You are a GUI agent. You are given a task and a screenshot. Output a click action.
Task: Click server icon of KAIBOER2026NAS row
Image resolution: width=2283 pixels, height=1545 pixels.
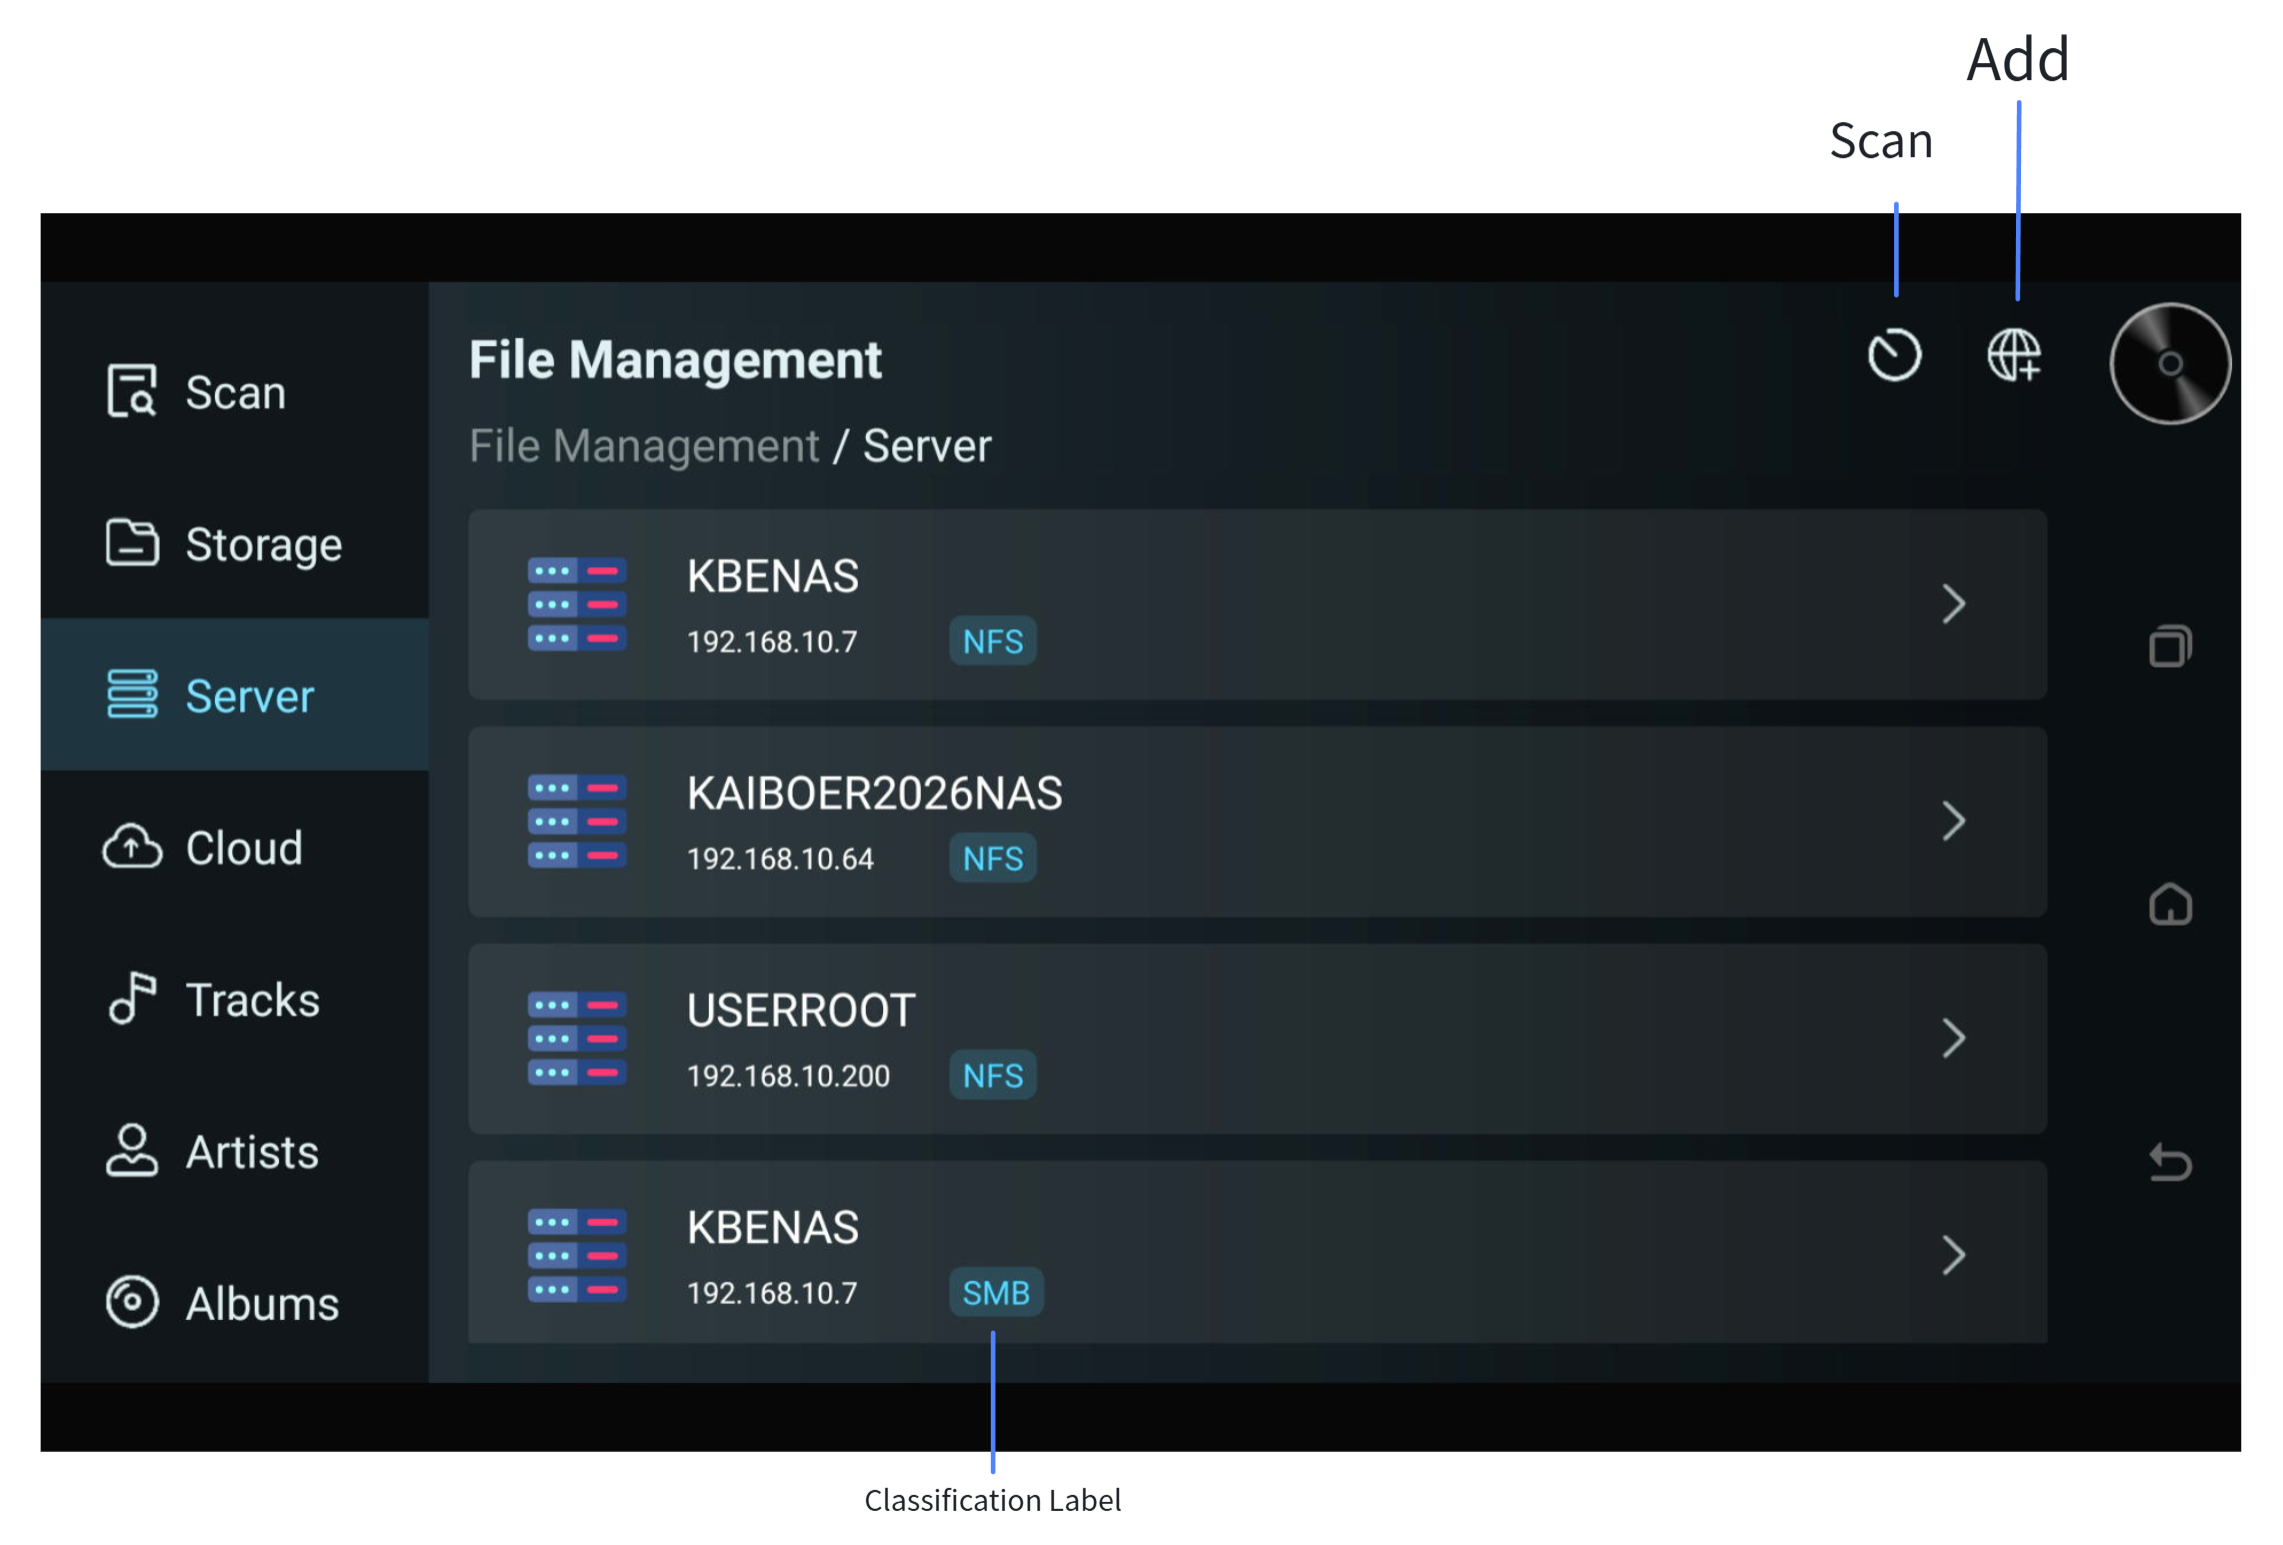[577, 821]
